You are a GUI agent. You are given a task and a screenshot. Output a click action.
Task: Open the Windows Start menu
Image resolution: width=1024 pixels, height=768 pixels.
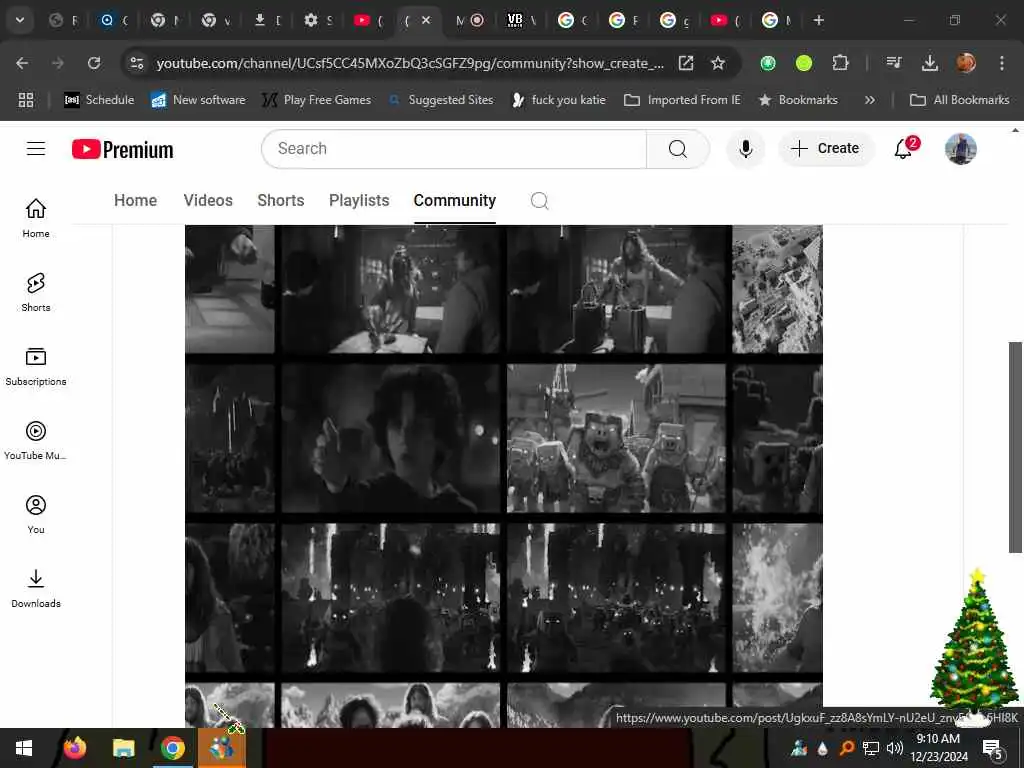(24, 748)
